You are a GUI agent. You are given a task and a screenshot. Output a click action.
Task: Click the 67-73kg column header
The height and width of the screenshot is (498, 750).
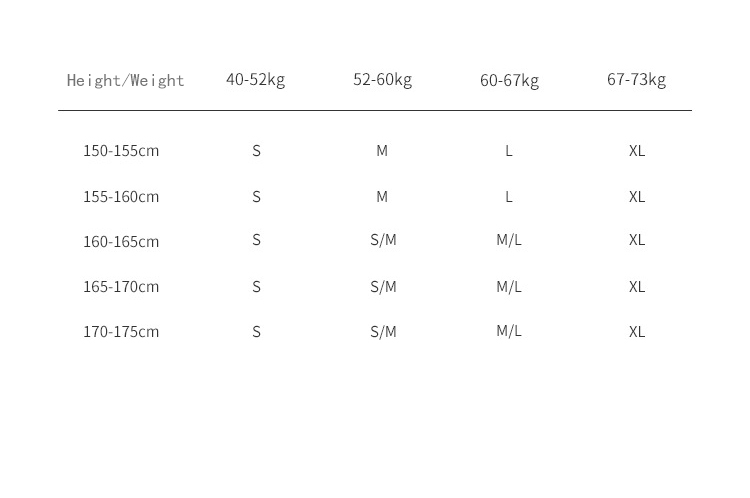tap(636, 79)
